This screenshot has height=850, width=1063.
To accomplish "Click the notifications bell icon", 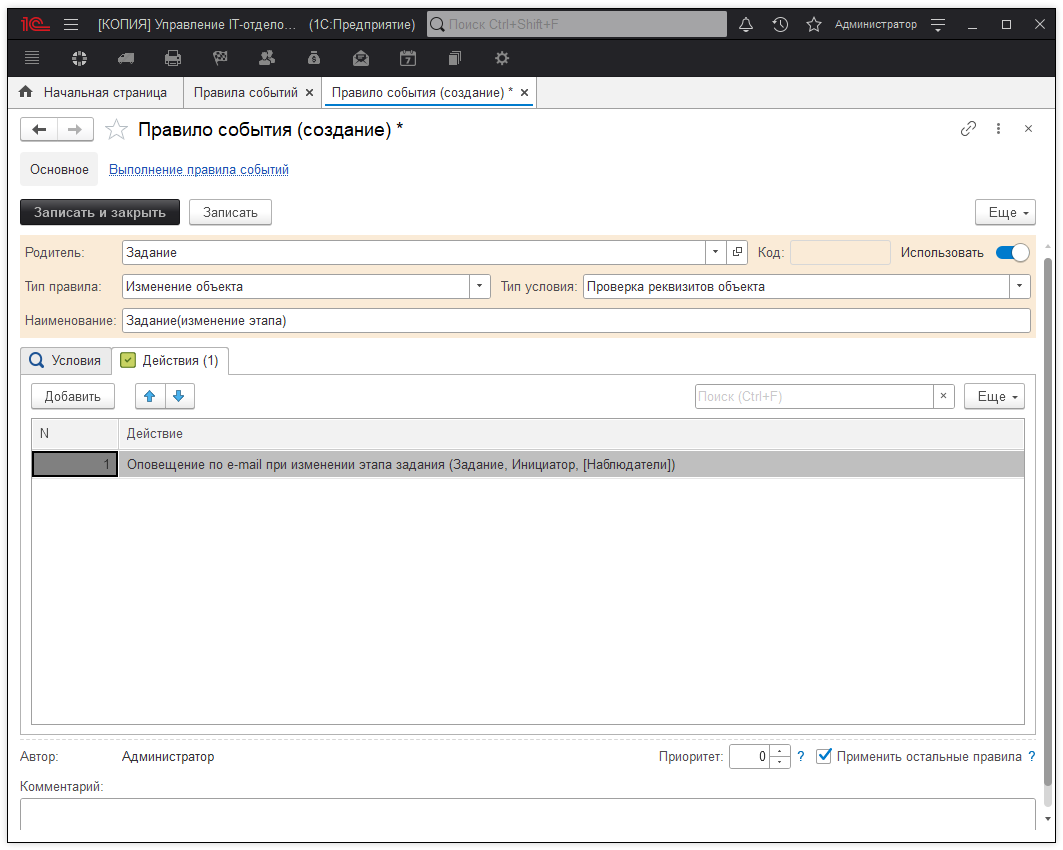I will (746, 24).
